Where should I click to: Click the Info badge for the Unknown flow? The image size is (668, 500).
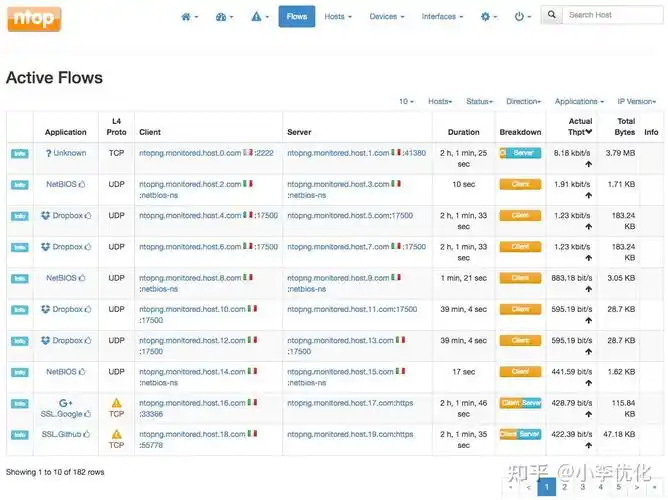(19, 154)
